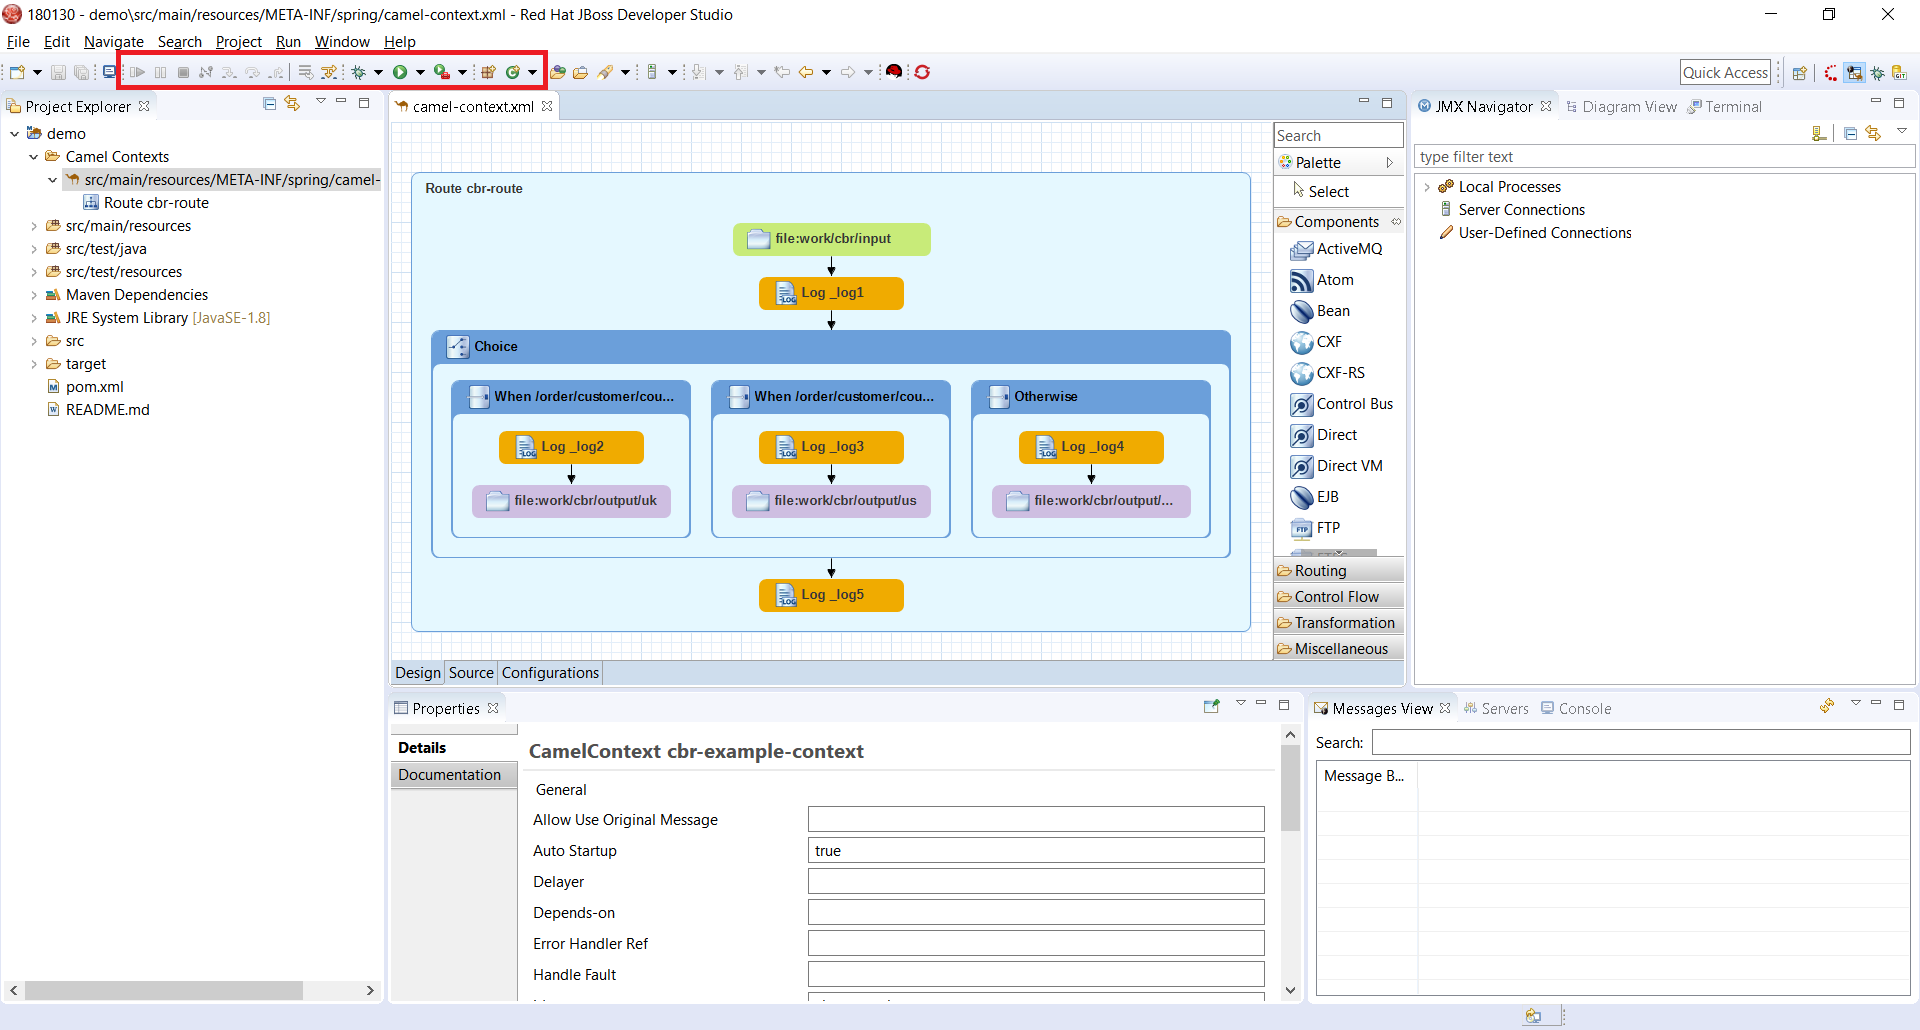Click the Collapse All icon in Project Explorer
Screen dimensions: 1920x1030
tap(269, 104)
